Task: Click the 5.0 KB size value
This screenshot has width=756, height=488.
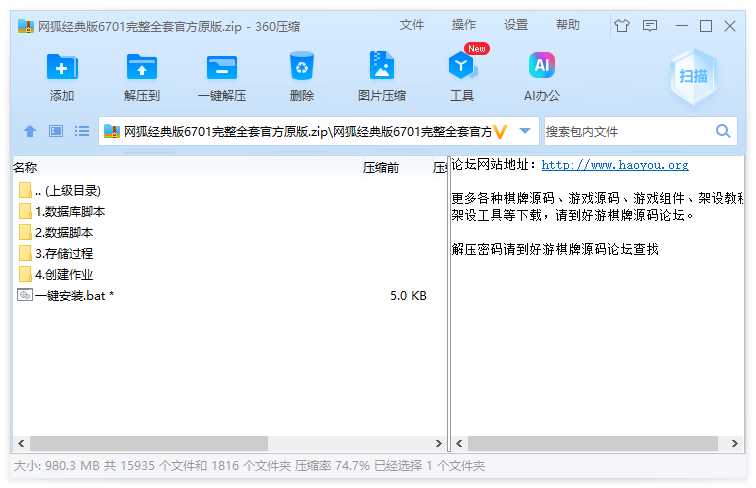Action: [x=408, y=296]
